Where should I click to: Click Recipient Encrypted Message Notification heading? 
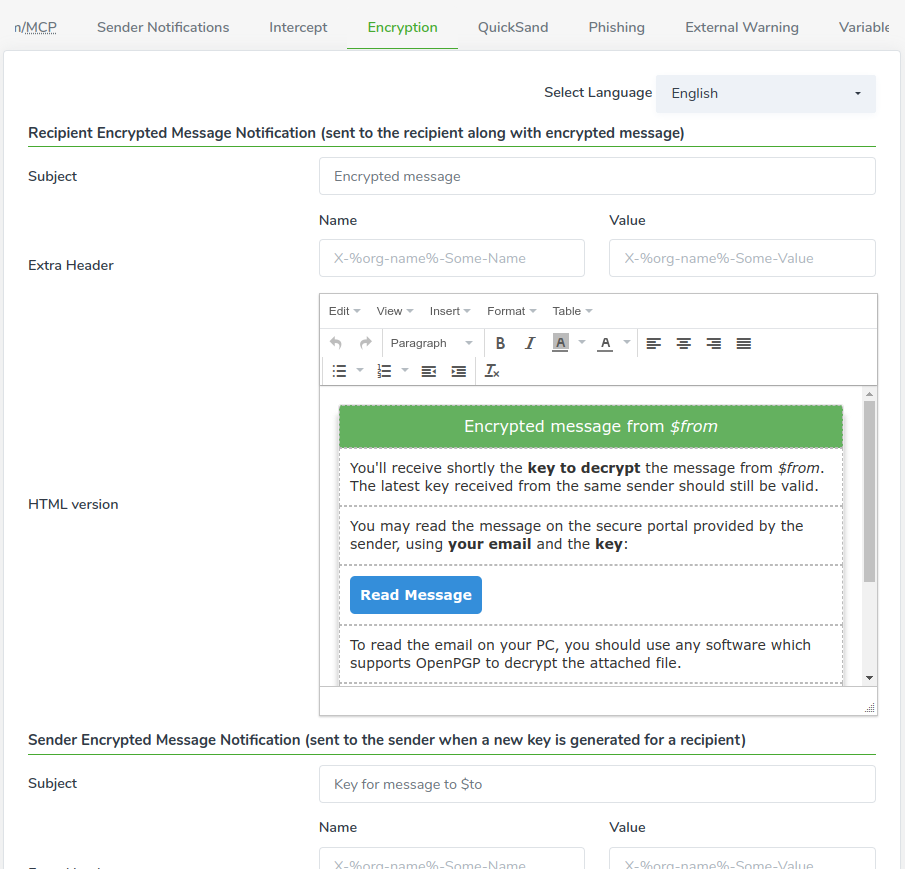356,133
